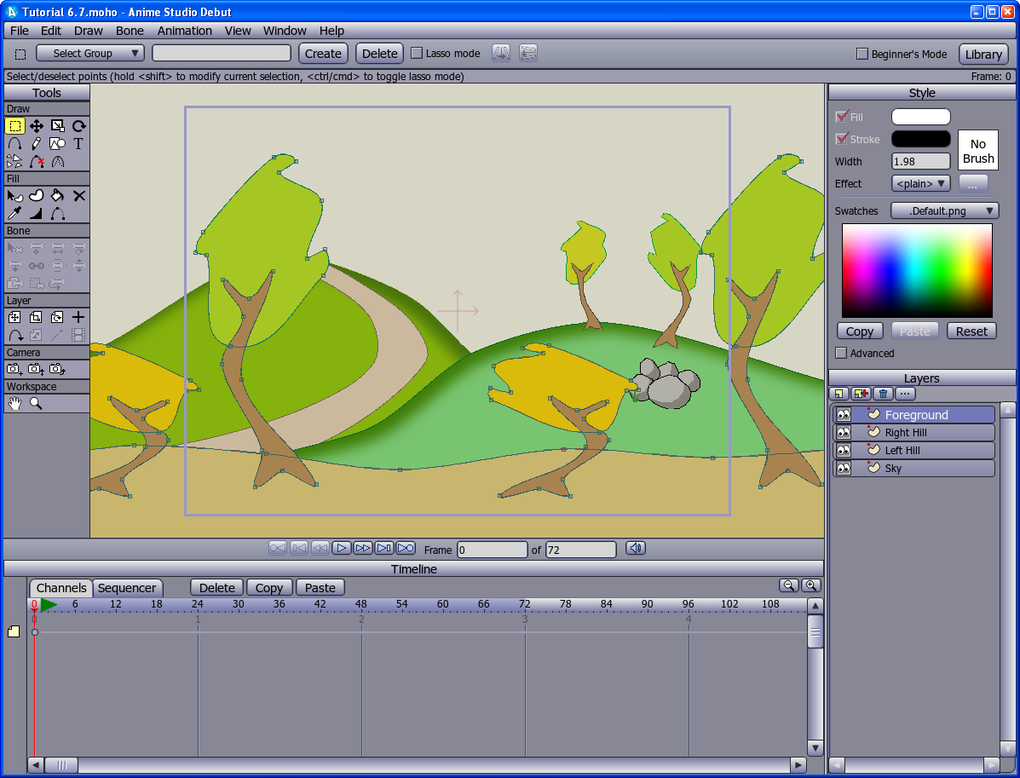Click the black Stroke color swatch
This screenshot has width=1020, height=778.
point(920,139)
